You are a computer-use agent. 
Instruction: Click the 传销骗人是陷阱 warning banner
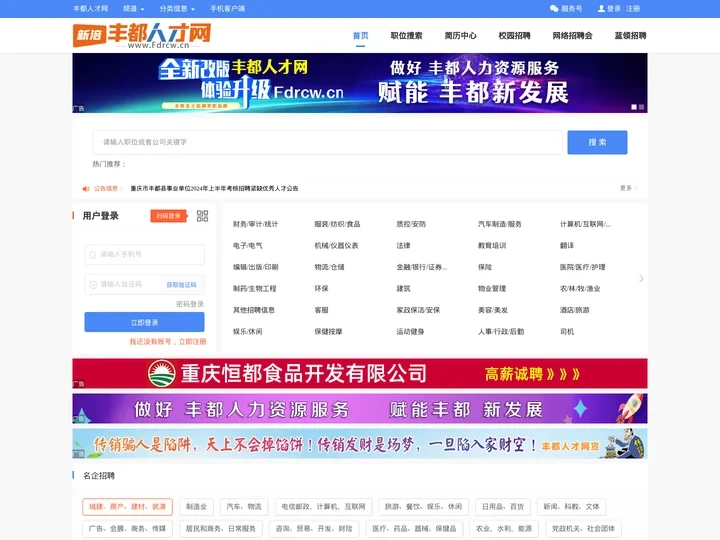tap(360, 444)
